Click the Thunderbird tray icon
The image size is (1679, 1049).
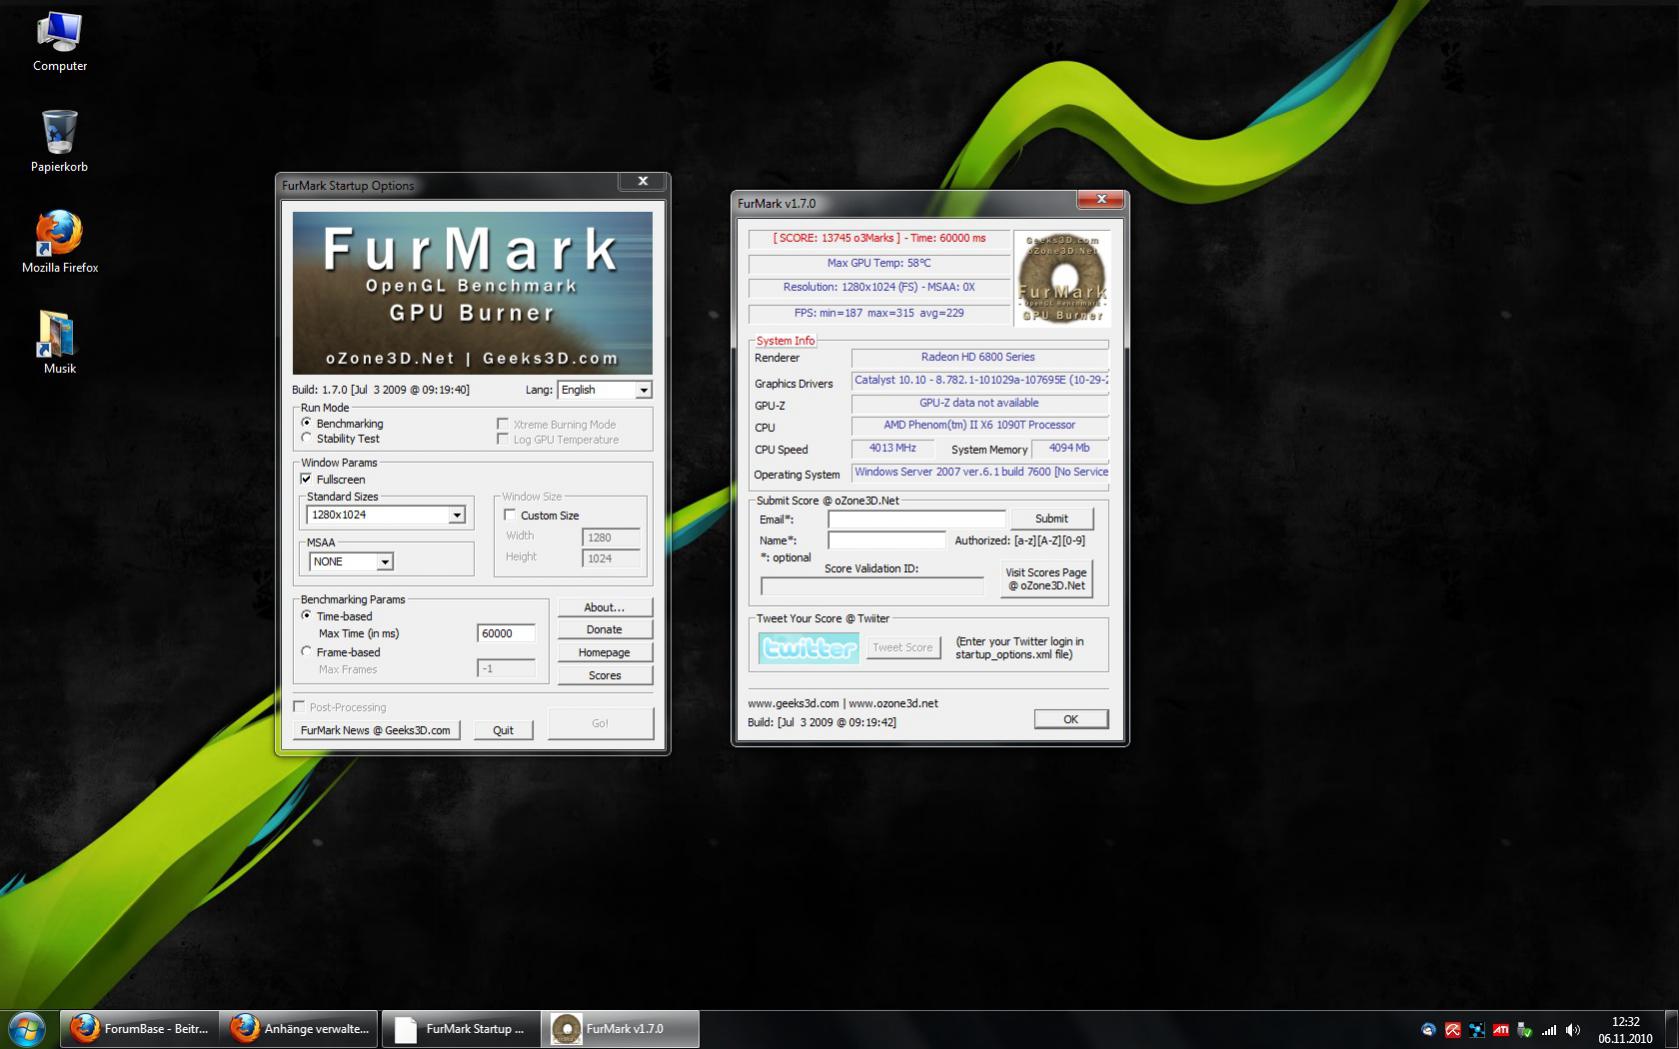[x=1428, y=1030]
